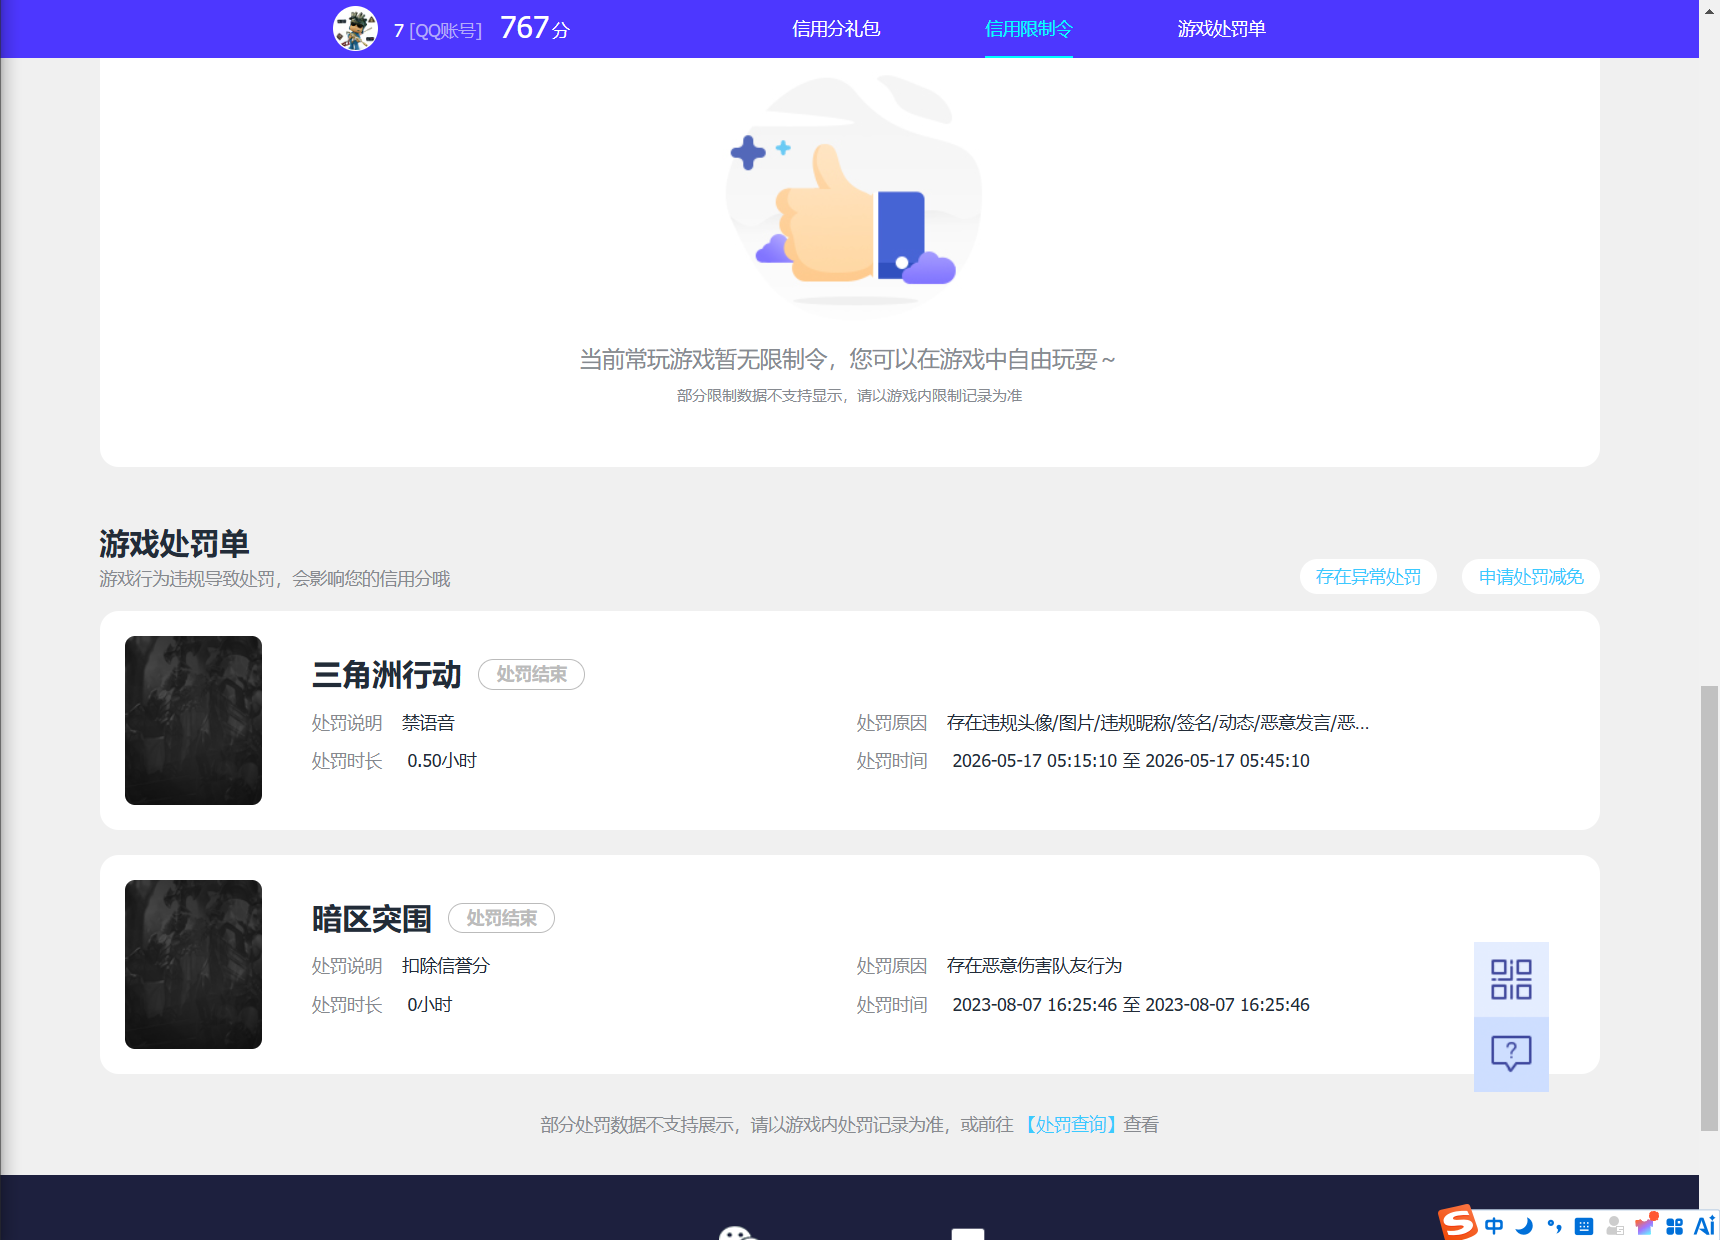
Task: Click the 存在异常处罚 button
Action: click(1368, 577)
